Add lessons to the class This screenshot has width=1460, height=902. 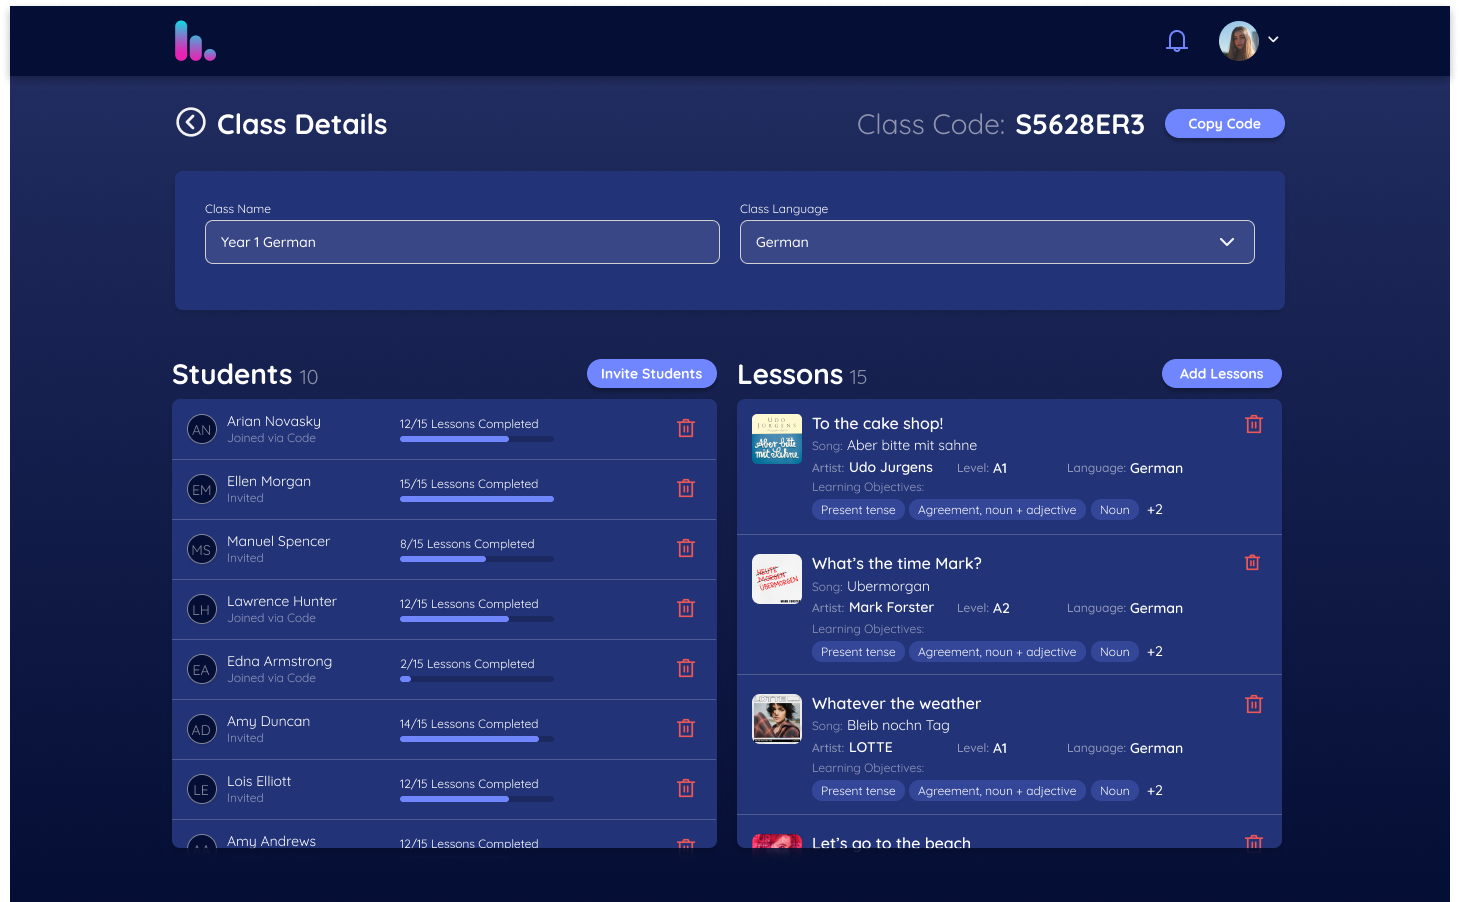[1221, 374]
